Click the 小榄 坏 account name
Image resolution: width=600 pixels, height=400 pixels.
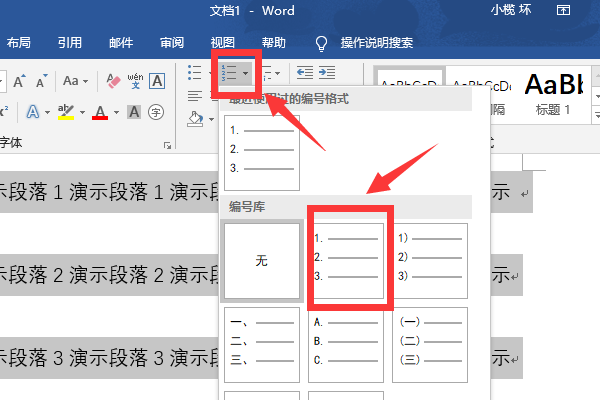pyautogui.click(x=511, y=10)
